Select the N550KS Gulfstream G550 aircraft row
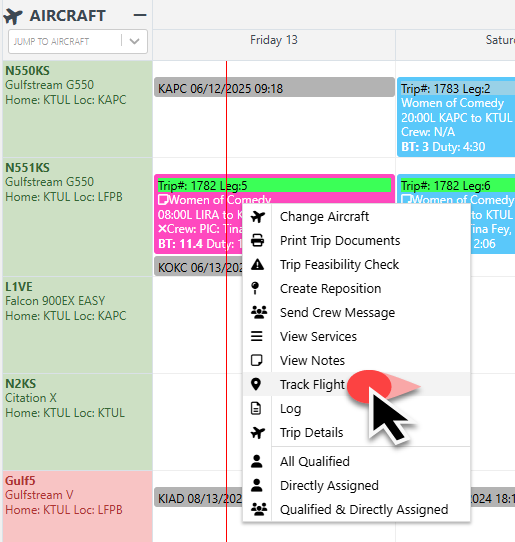Viewport: 515px width, 542px height. tap(78, 109)
